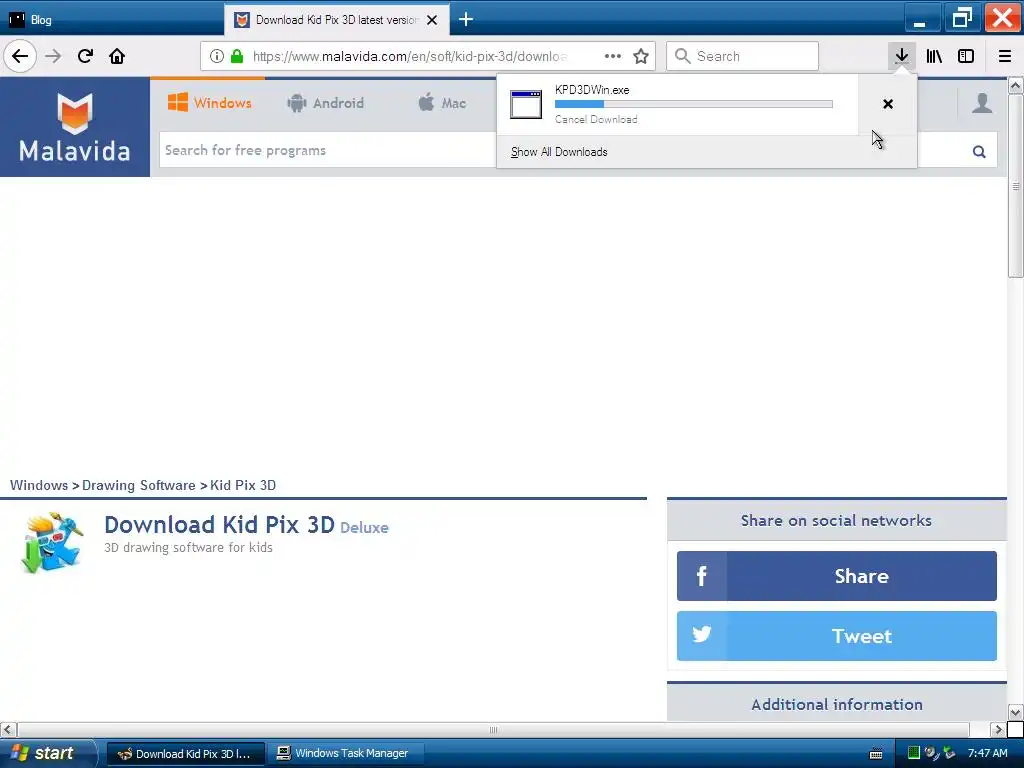Viewport: 1024px width, 768px height.
Task: Click the green secure padlock icon
Action: point(237,56)
